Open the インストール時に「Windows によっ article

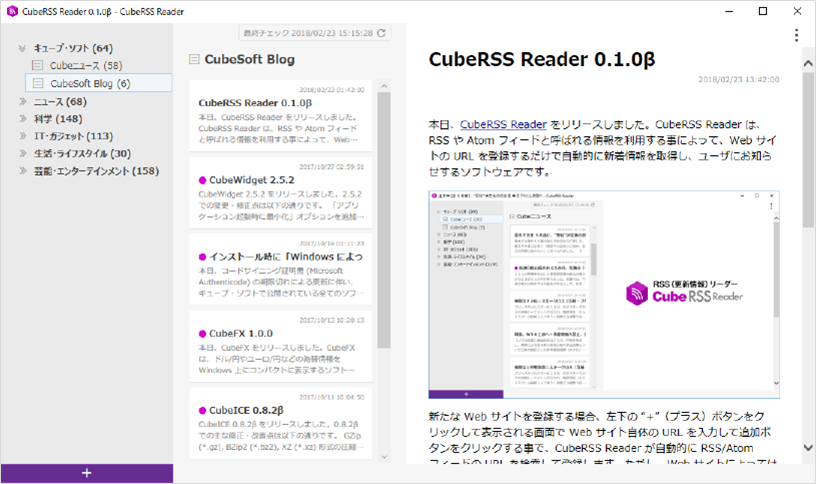[x=281, y=270]
